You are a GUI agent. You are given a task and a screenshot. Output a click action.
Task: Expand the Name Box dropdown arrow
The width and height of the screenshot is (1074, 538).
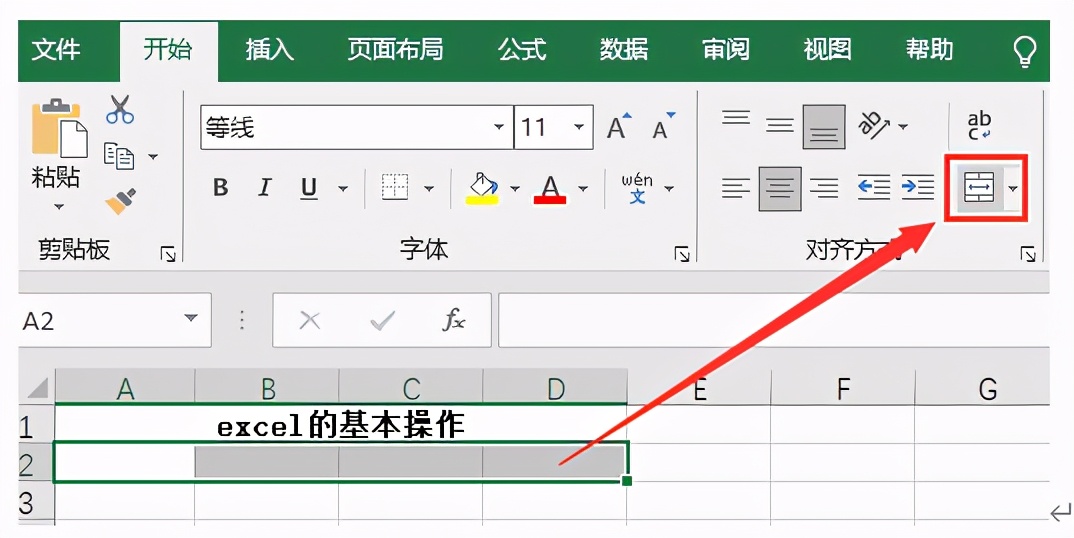coord(191,318)
